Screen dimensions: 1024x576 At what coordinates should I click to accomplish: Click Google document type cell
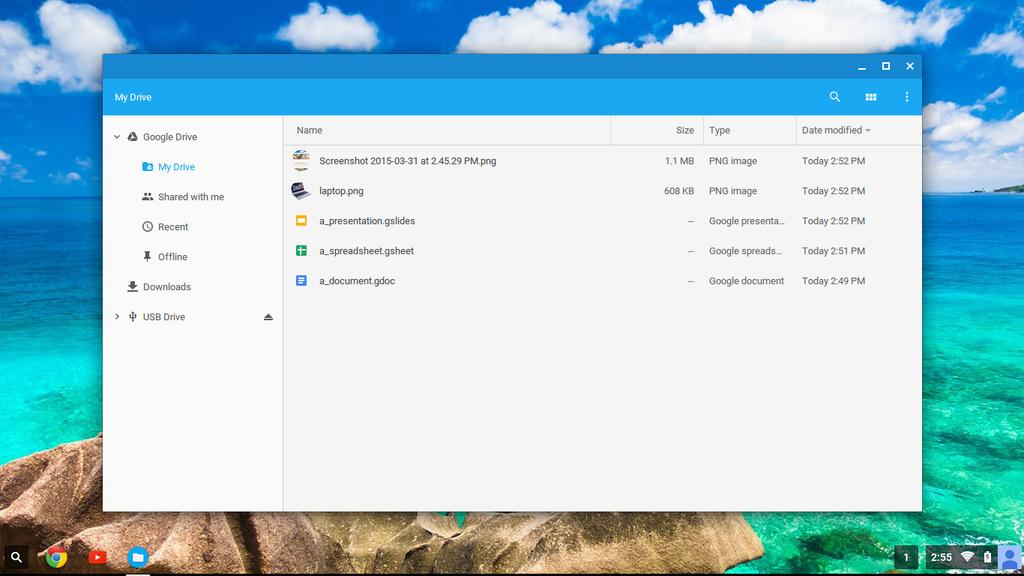746,281
